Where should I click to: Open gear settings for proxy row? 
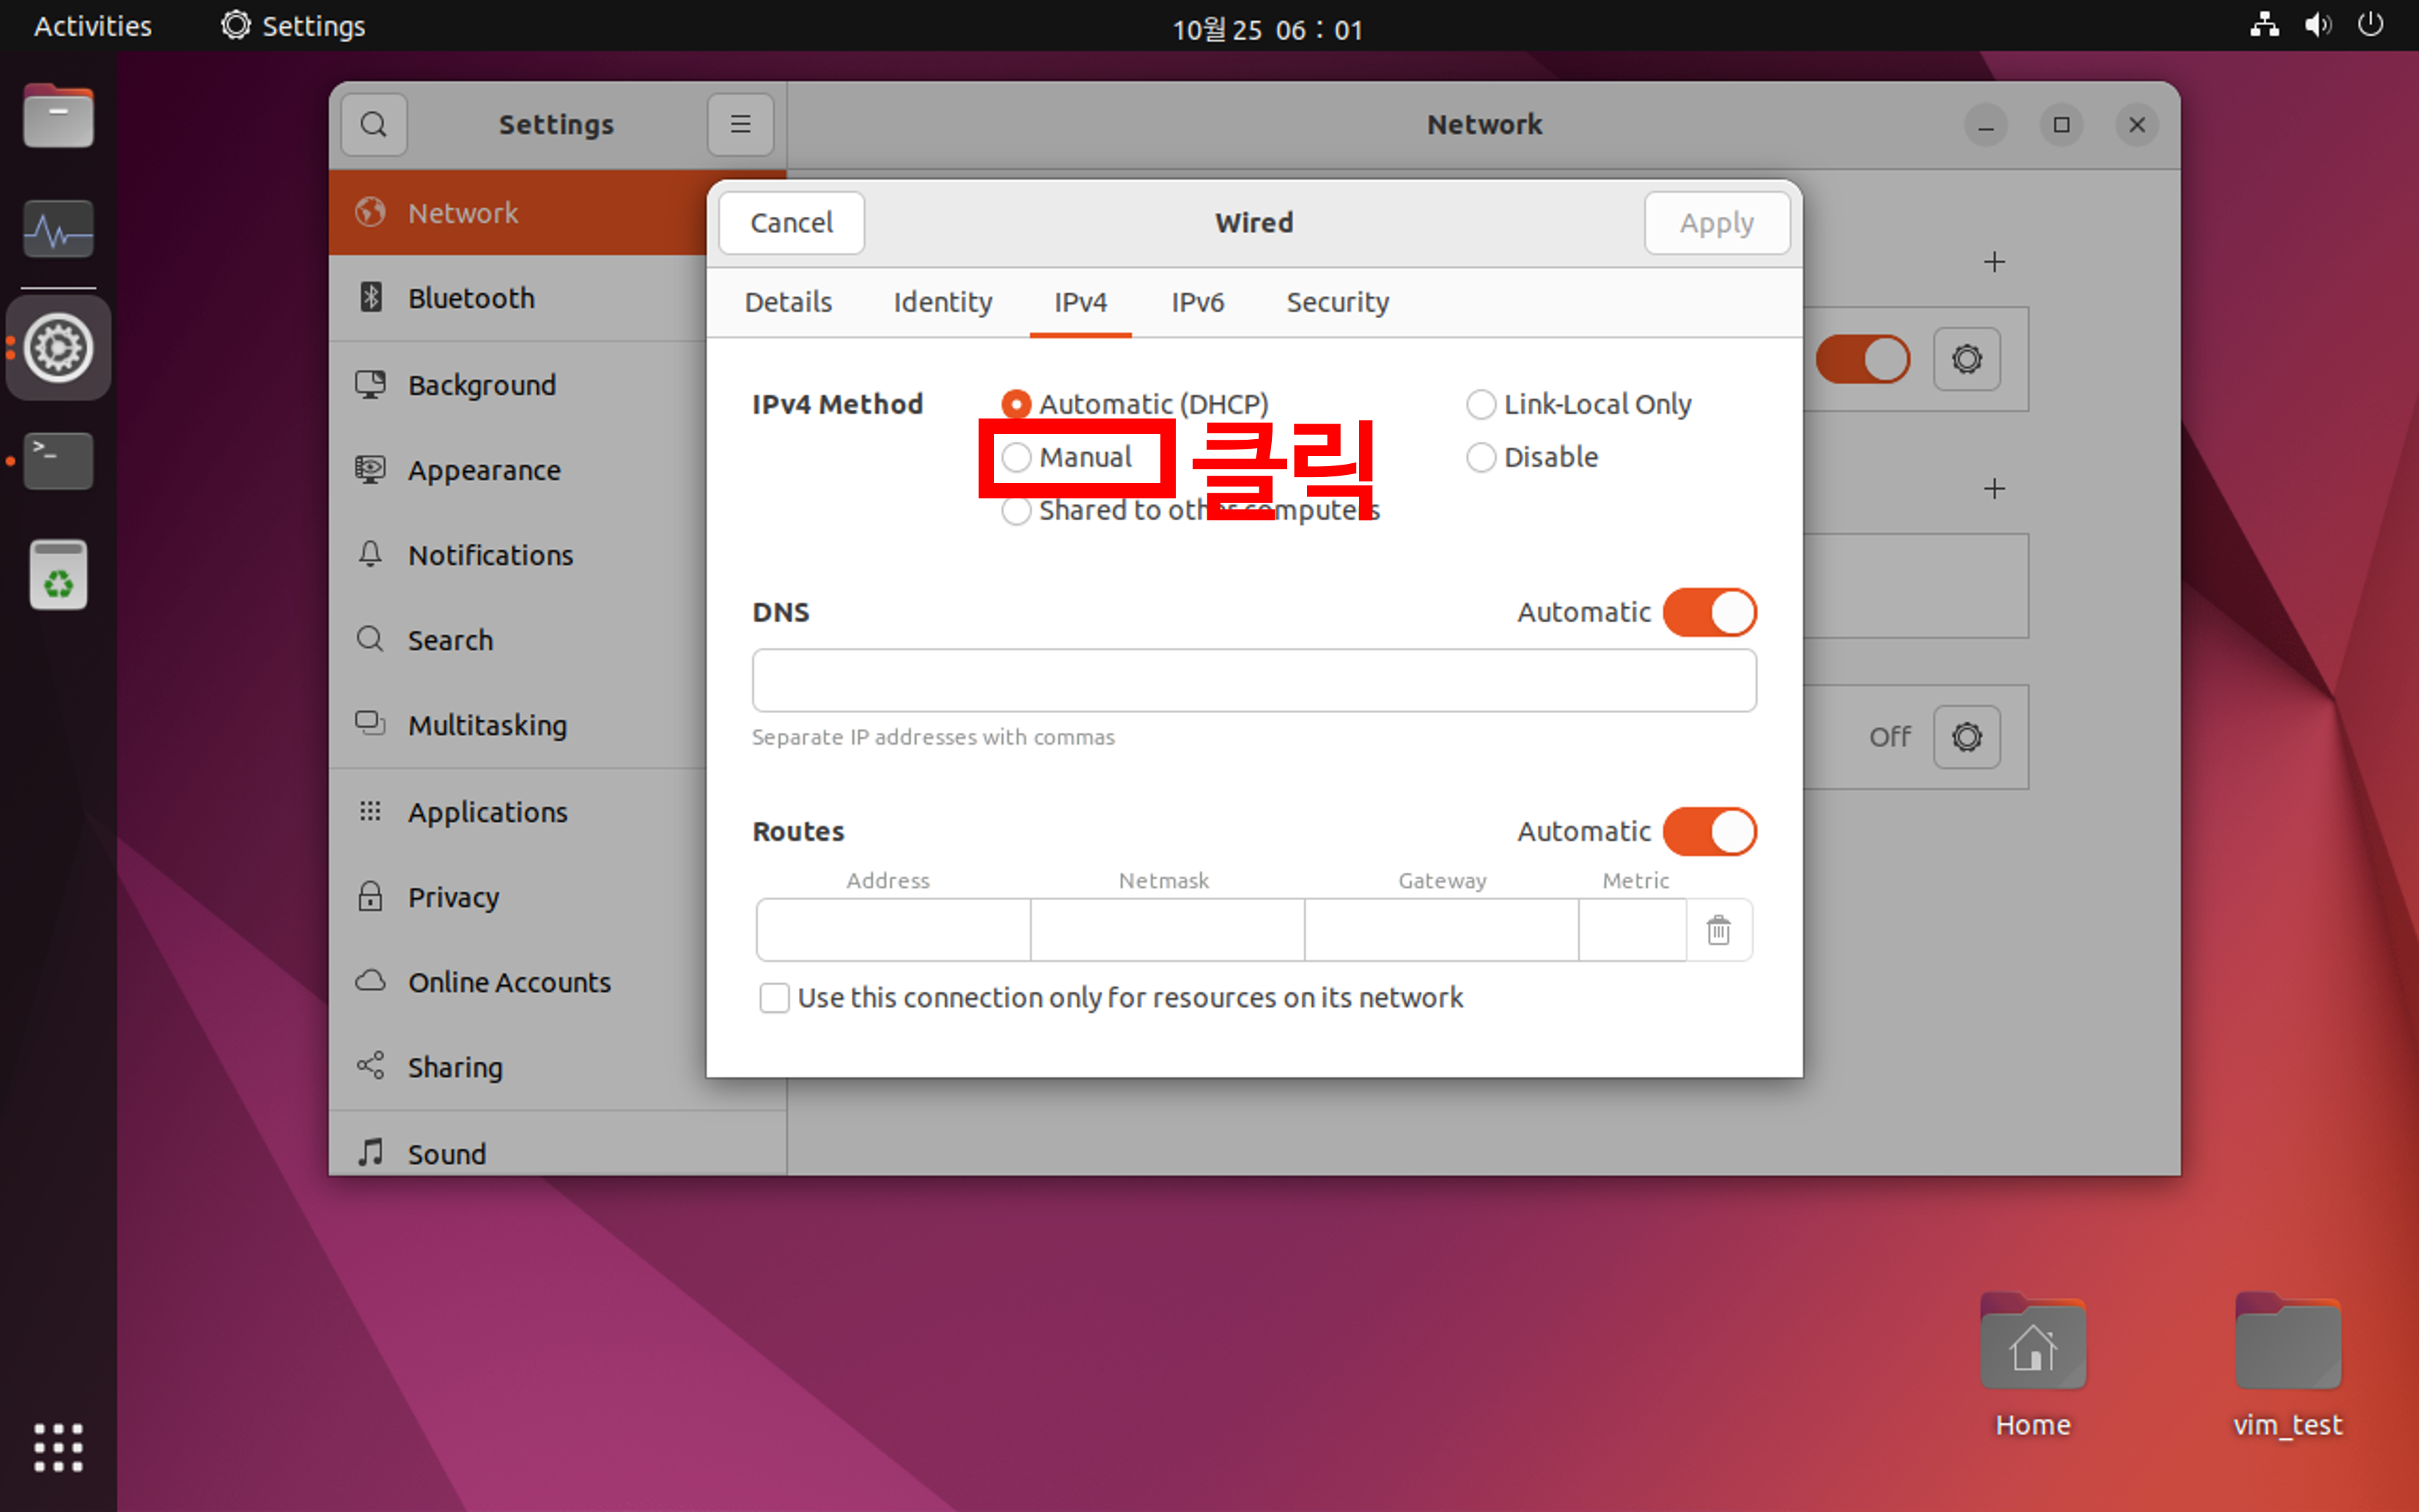pos(1966,737)
